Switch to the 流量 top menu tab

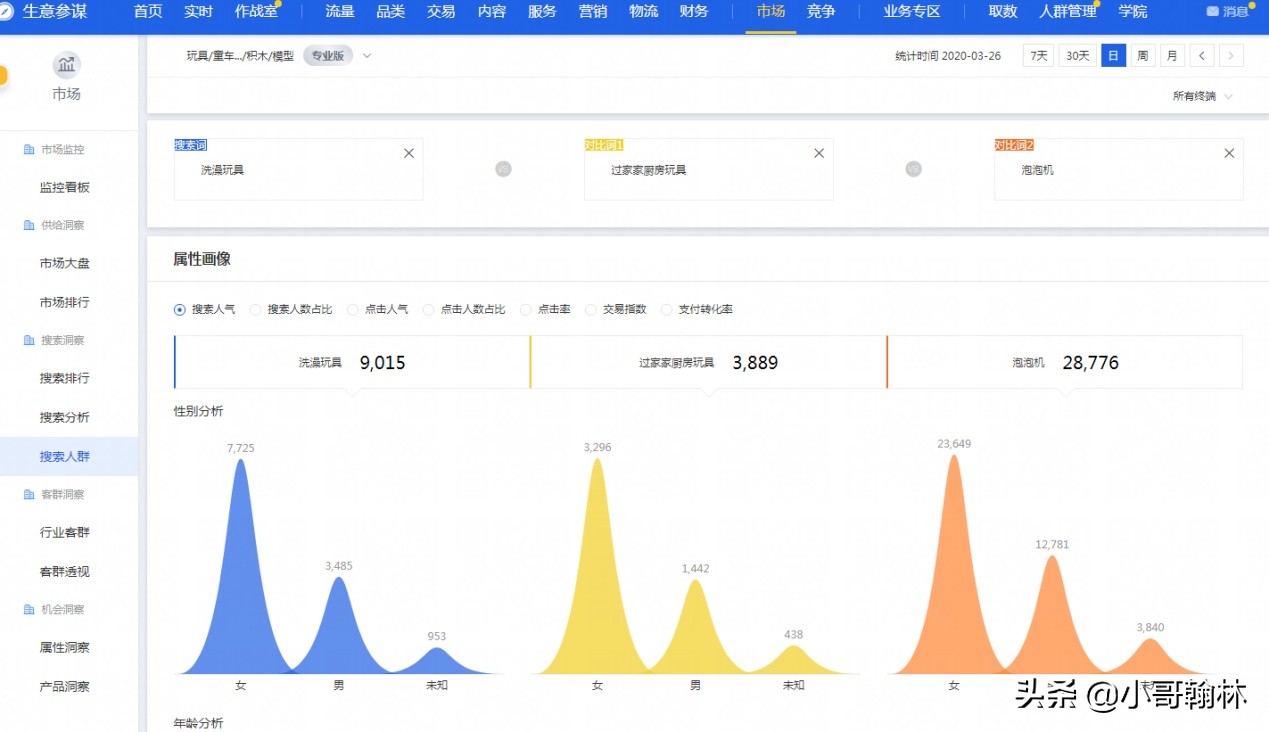click(x=340, y=12)
